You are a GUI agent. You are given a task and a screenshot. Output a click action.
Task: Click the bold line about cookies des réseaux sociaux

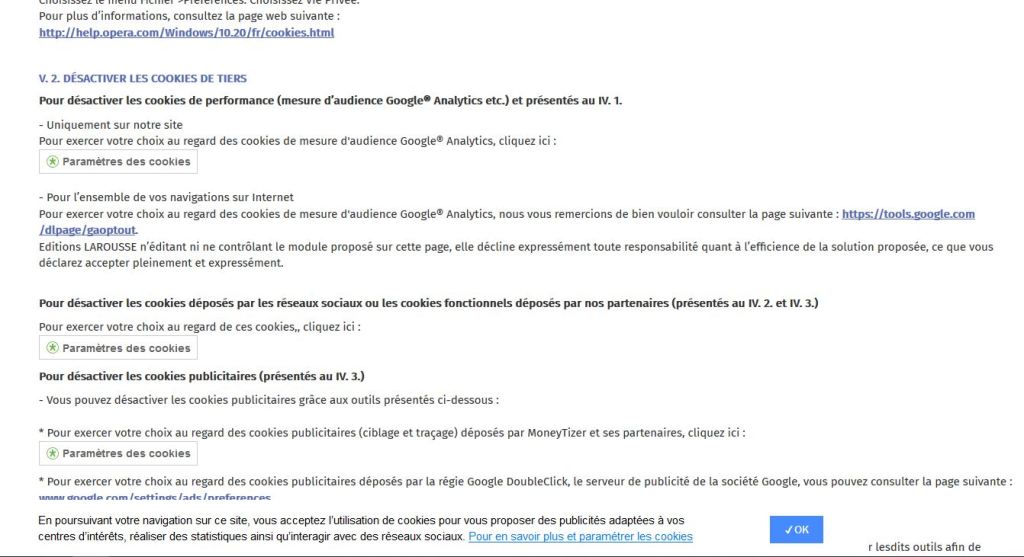pos(428,302)
